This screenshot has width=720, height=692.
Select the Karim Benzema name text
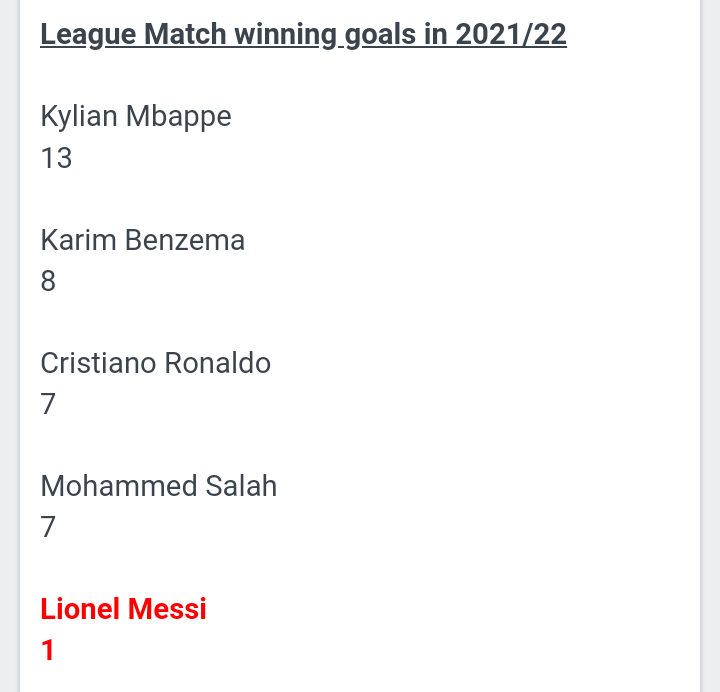142,240
